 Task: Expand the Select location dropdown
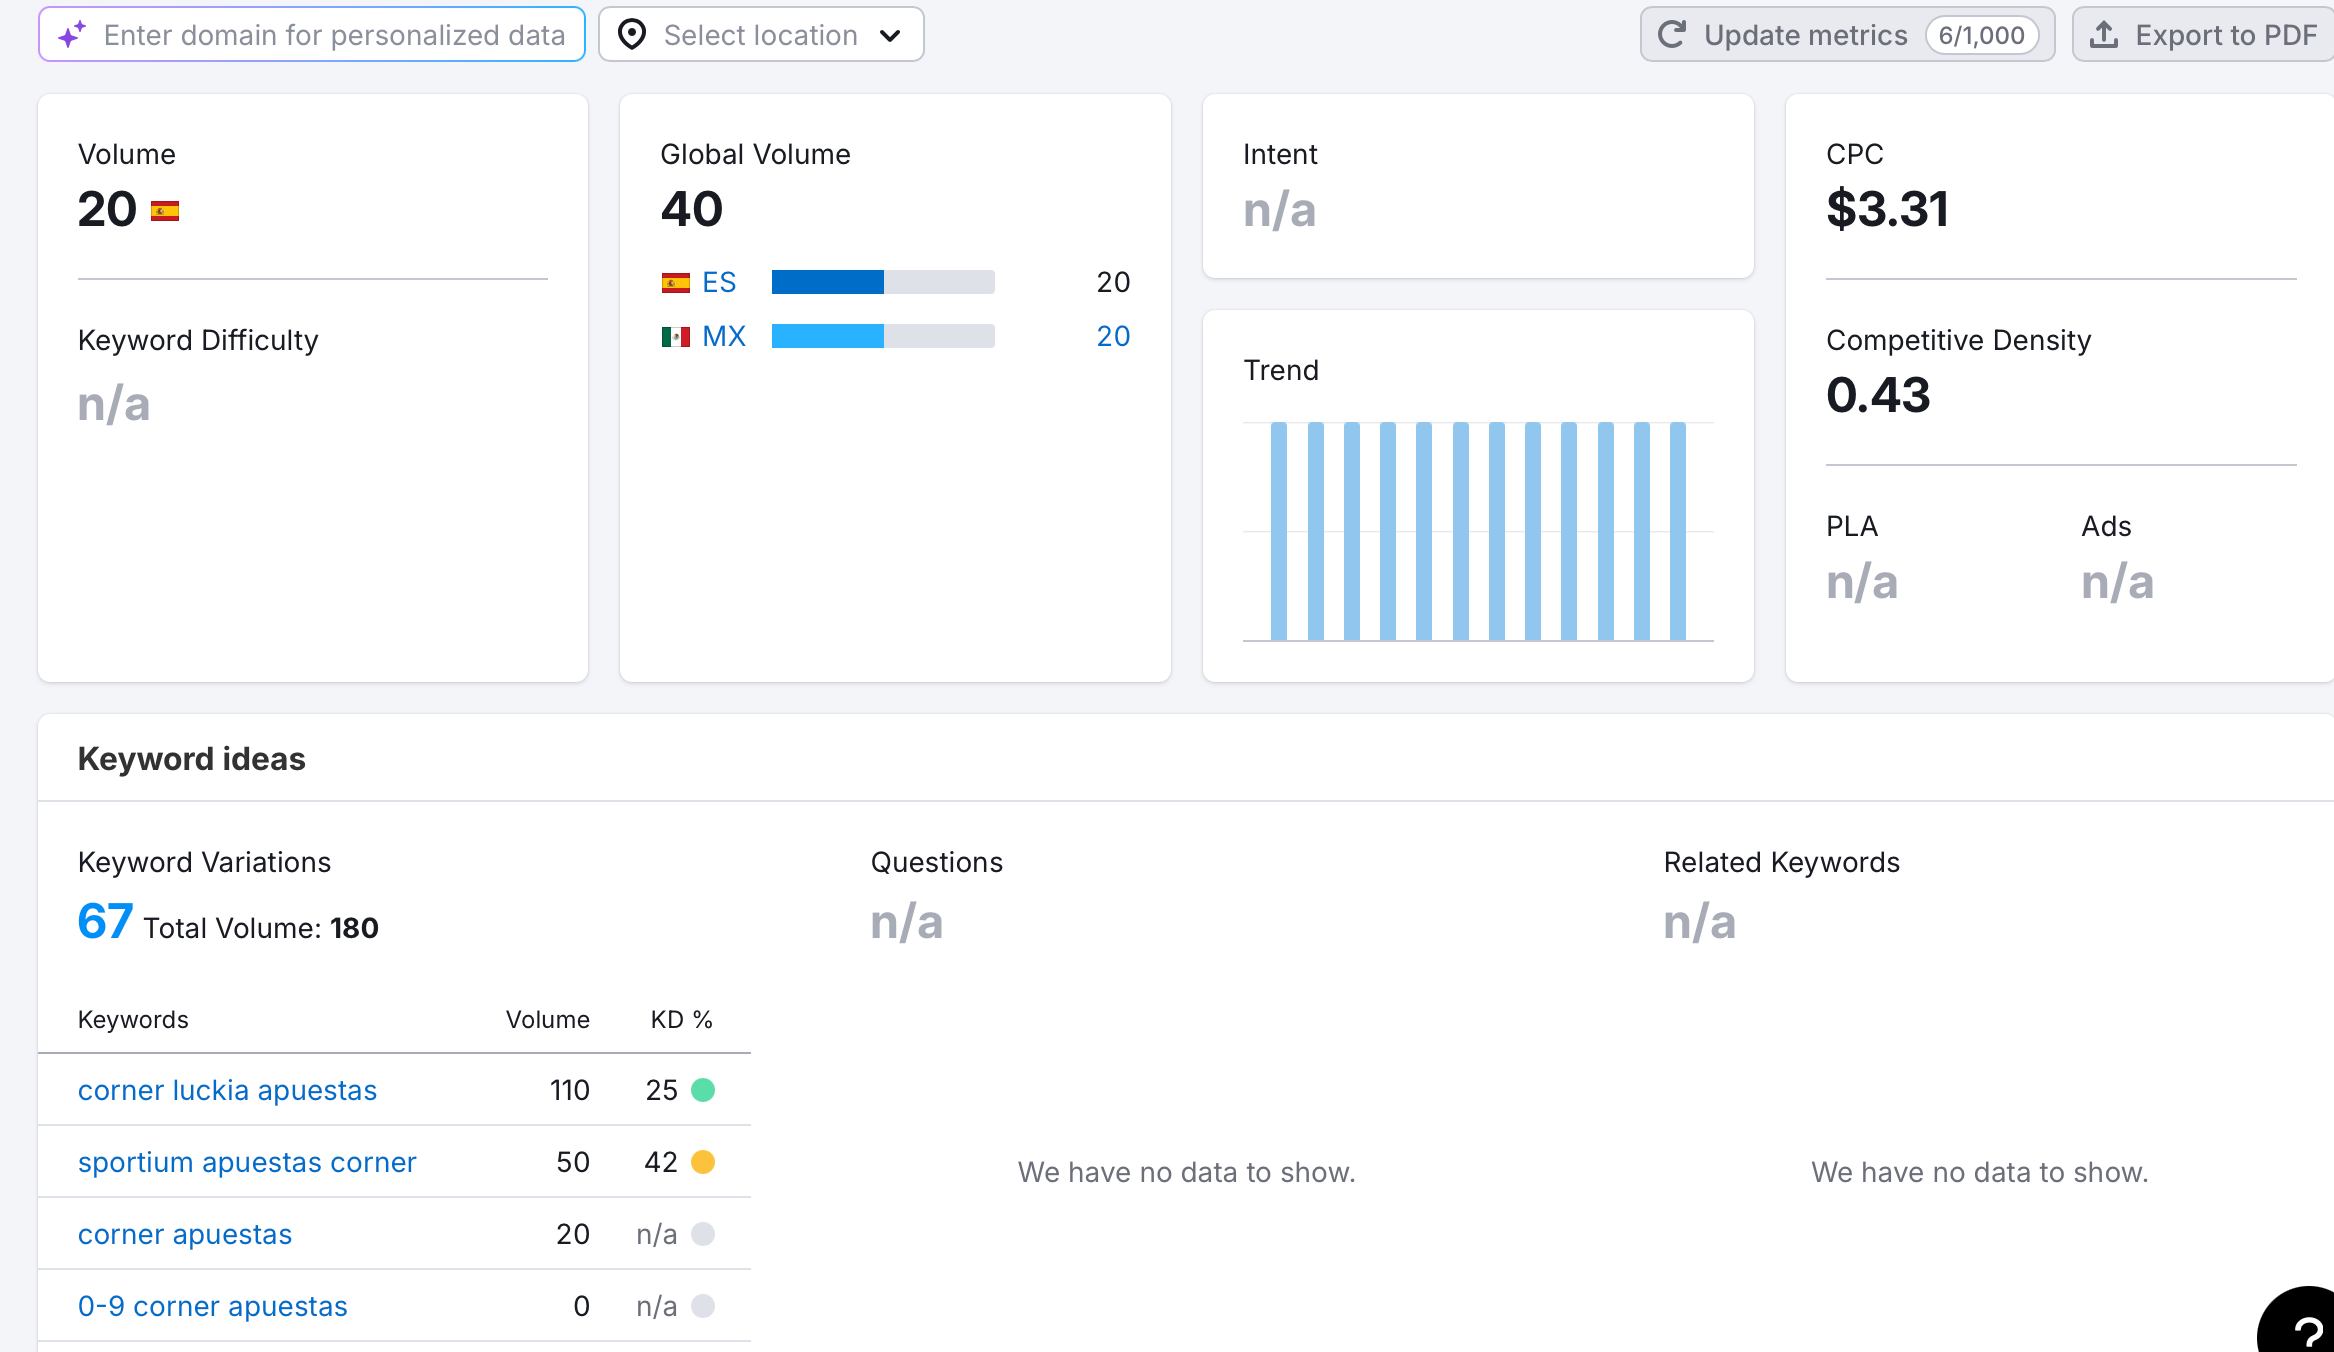tap(761, 35)
